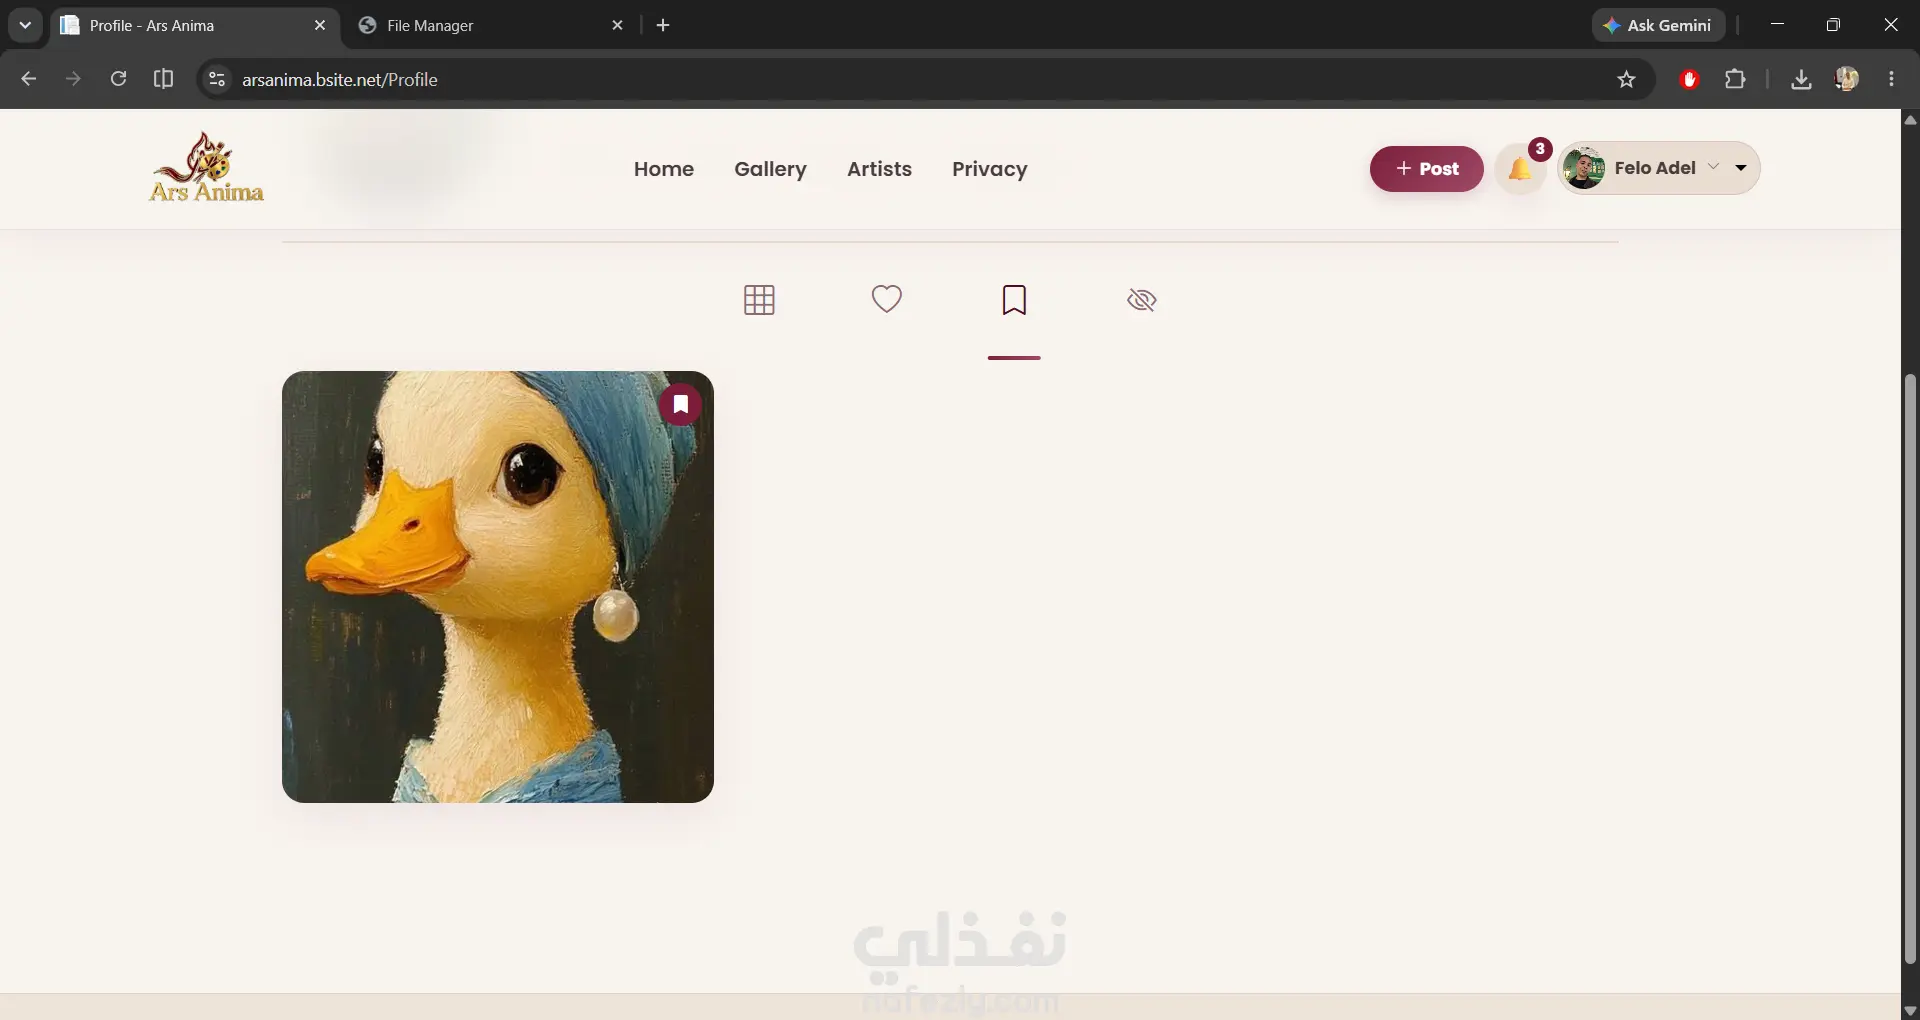This screenshot has height=1020, width=1920.
Task: Open the notifications bell
Action: (x=1520, y=169)
